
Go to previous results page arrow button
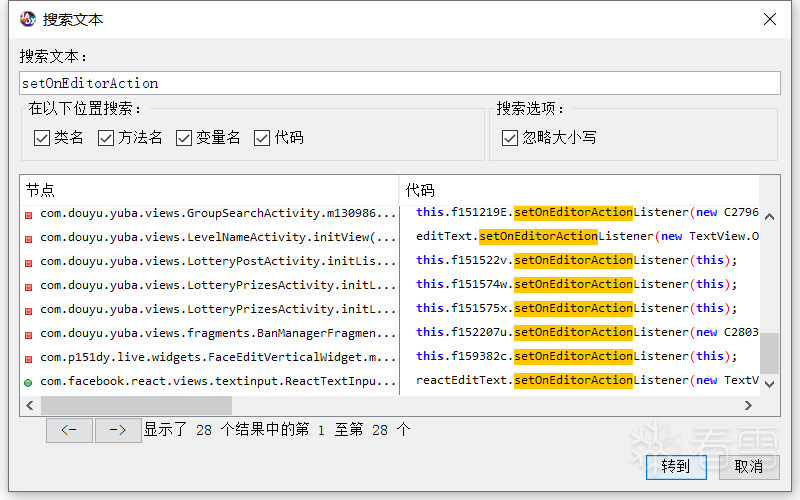(69, 430)
